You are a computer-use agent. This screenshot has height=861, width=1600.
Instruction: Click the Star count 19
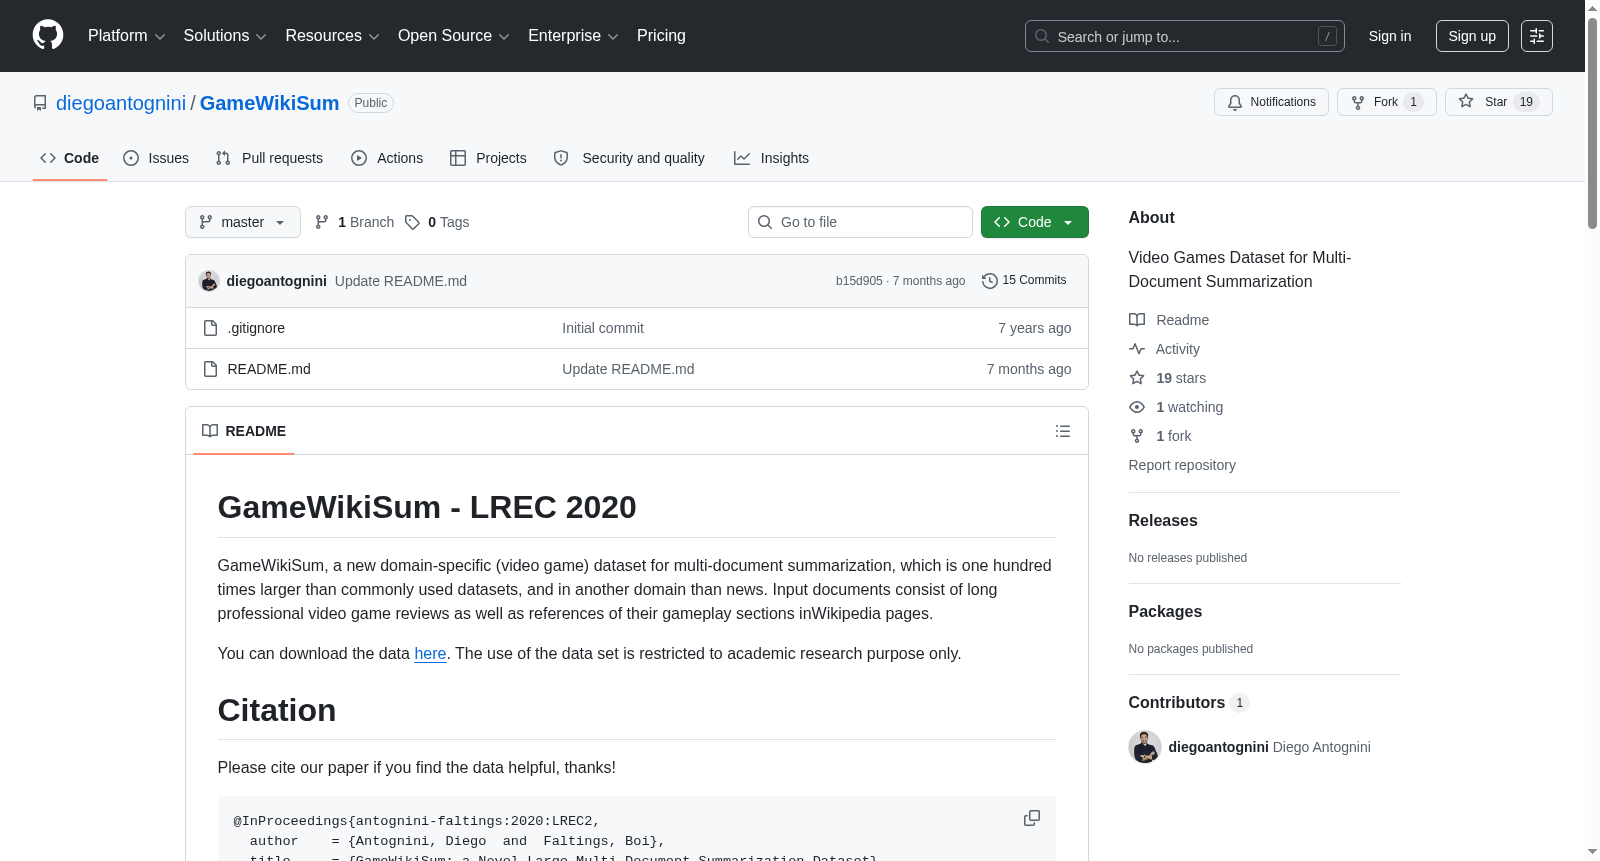pyautogui.click(x=1526, y=102)
